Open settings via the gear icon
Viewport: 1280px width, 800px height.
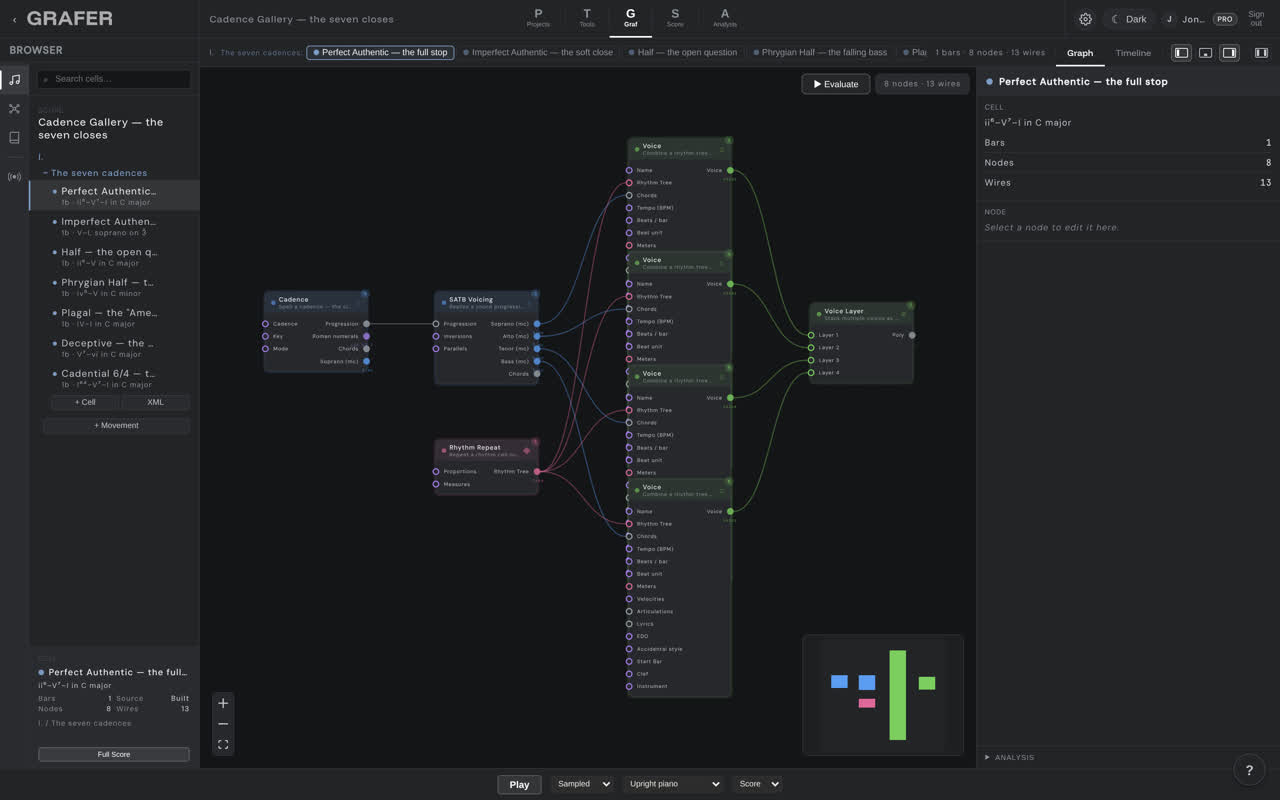point(1085,19)
